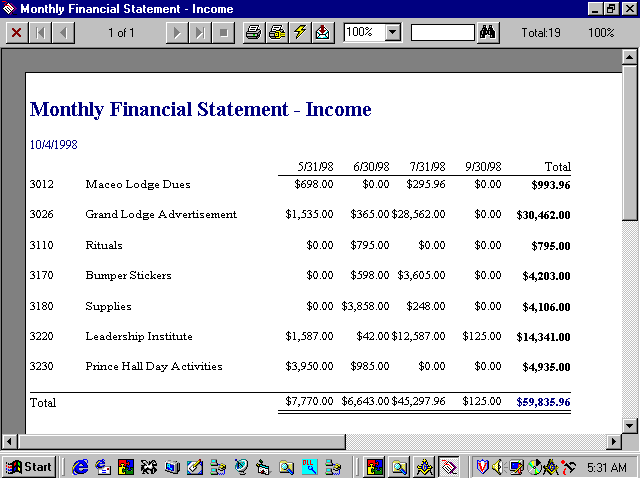
Task: Launch Internet Explorer from quick launch
Action: 81,466
